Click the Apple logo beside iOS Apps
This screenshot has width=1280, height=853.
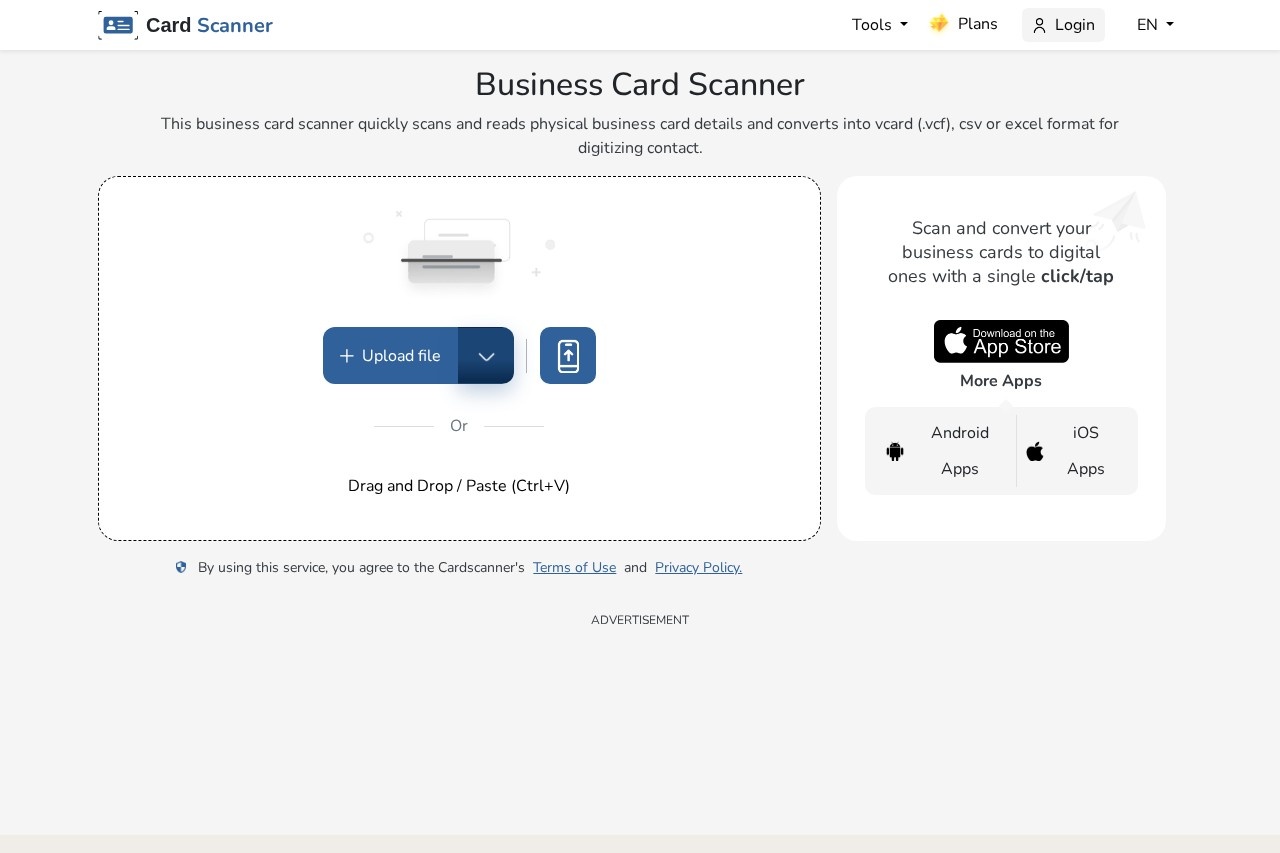[1035, 451]
